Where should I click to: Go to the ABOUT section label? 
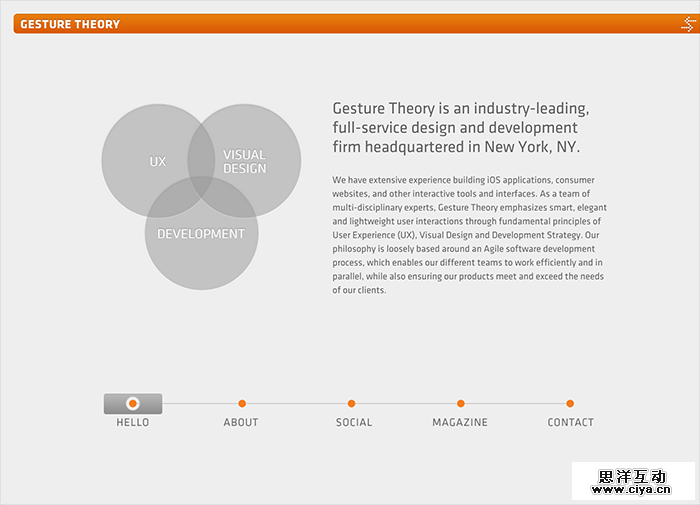[241, 423]
